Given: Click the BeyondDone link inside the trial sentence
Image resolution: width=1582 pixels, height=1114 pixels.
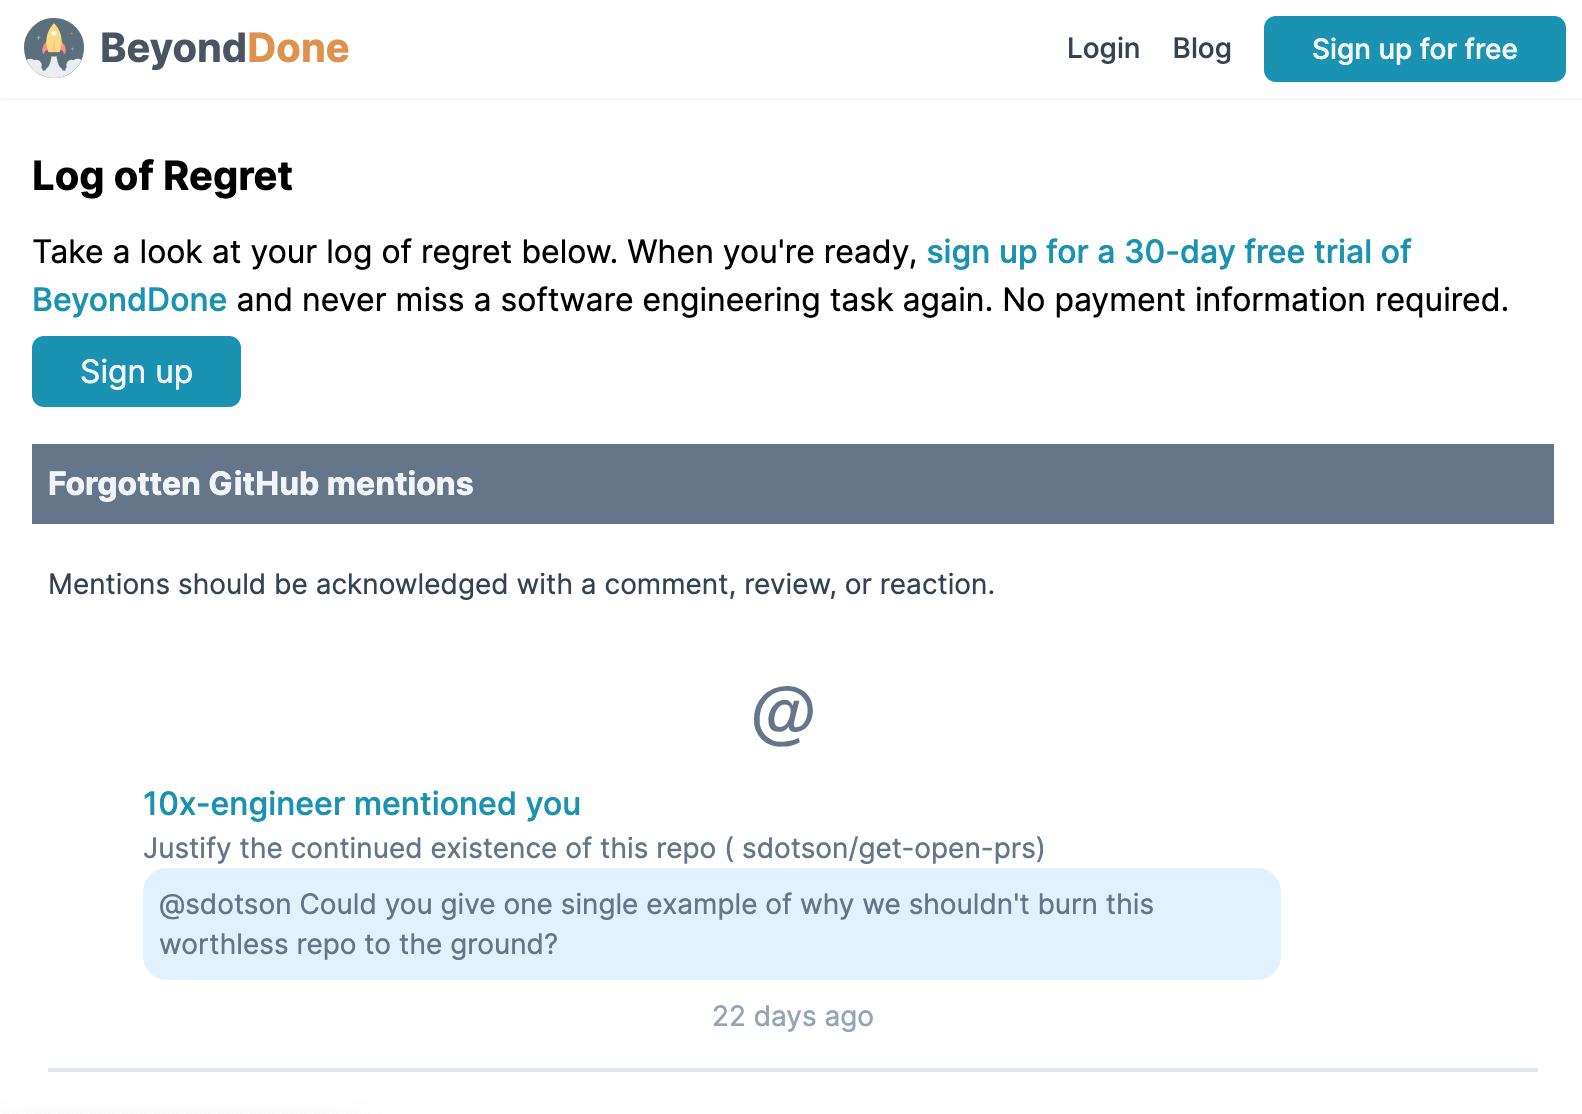Looking at the screenshot, I should point(129,299).
